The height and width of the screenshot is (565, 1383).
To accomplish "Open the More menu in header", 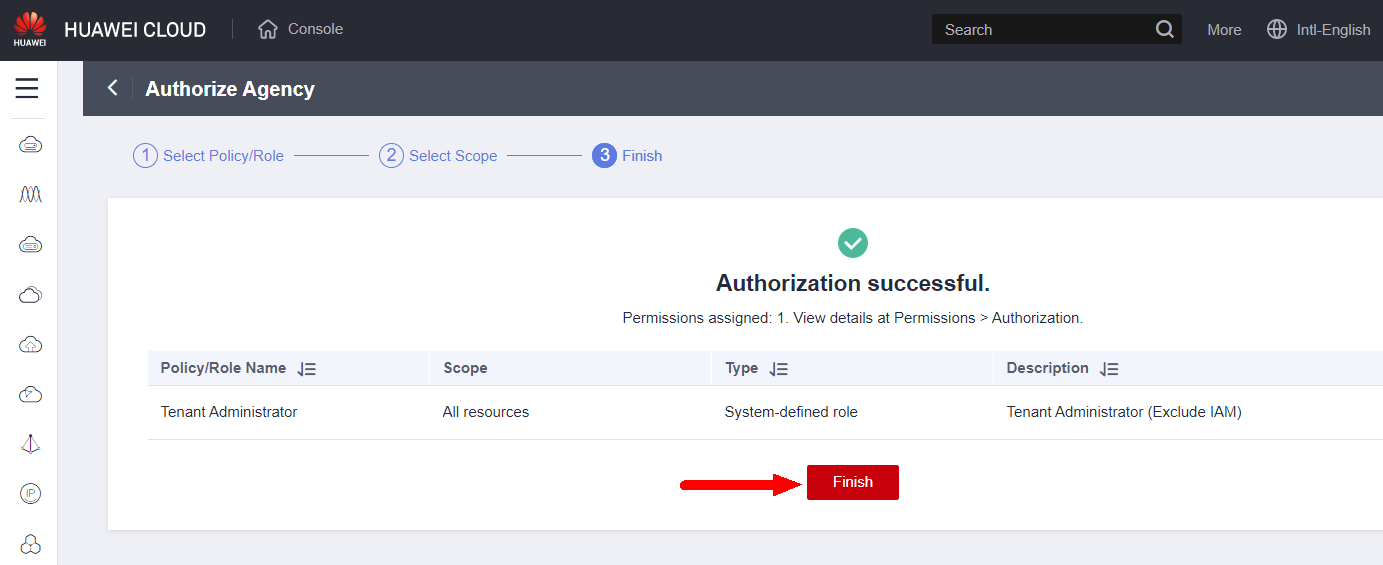I will (1224, 30).
